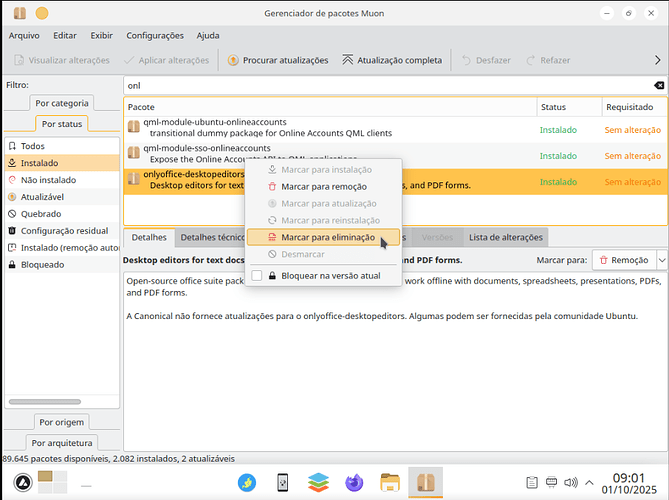Screen dimensions: 669x500
Task: Click the Atualização completa toolbar button
Action: 392,60
